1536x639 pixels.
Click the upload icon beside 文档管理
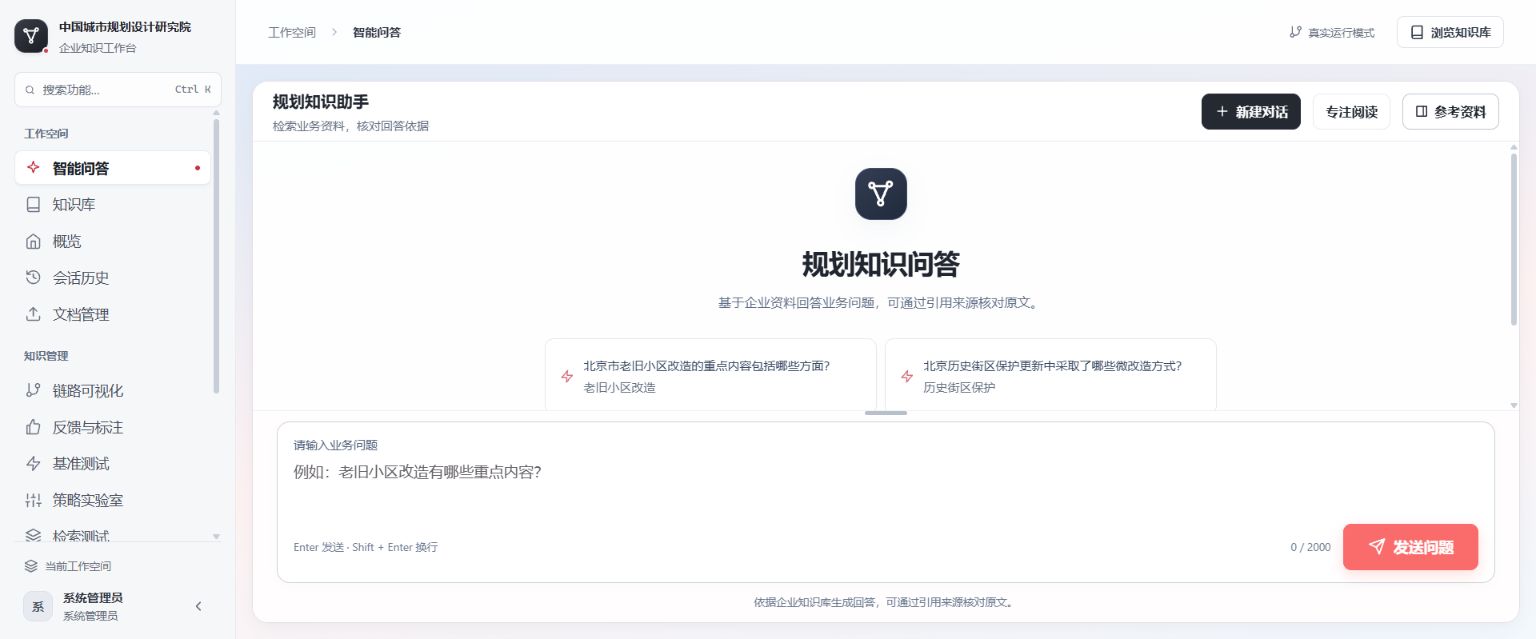click(33, 314)
